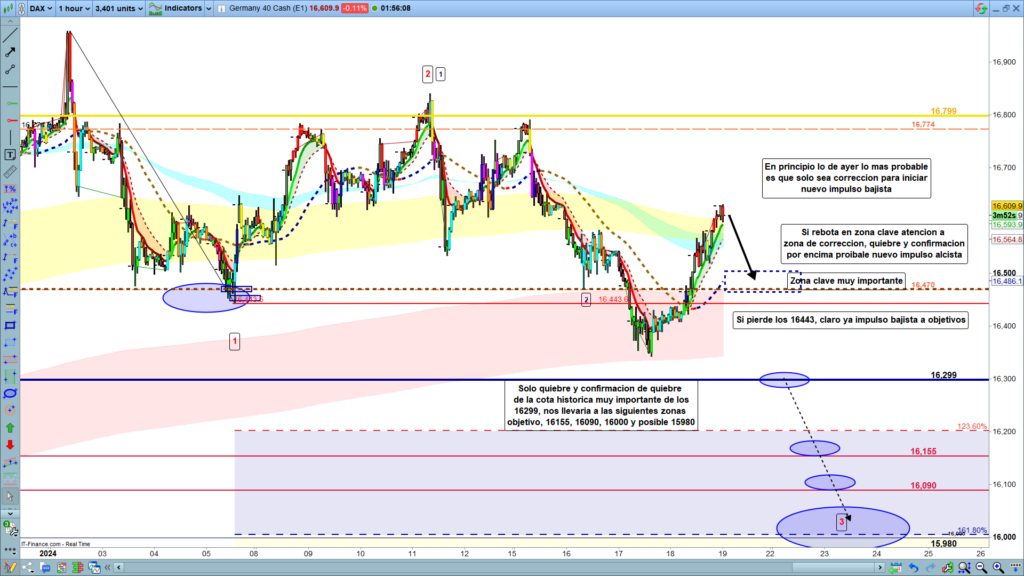This screenshot has height=576, width=1024.
Task: Open the 1 hour timeframe dropdown
Action: tap(75, 8)
